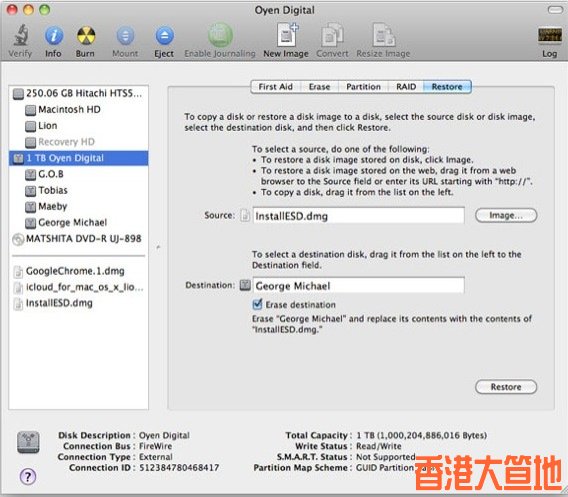This screenshot has height=497, width=568.
Task: Click the Source field containing InstallESD.dmg
Action: [x=359, y=216]
